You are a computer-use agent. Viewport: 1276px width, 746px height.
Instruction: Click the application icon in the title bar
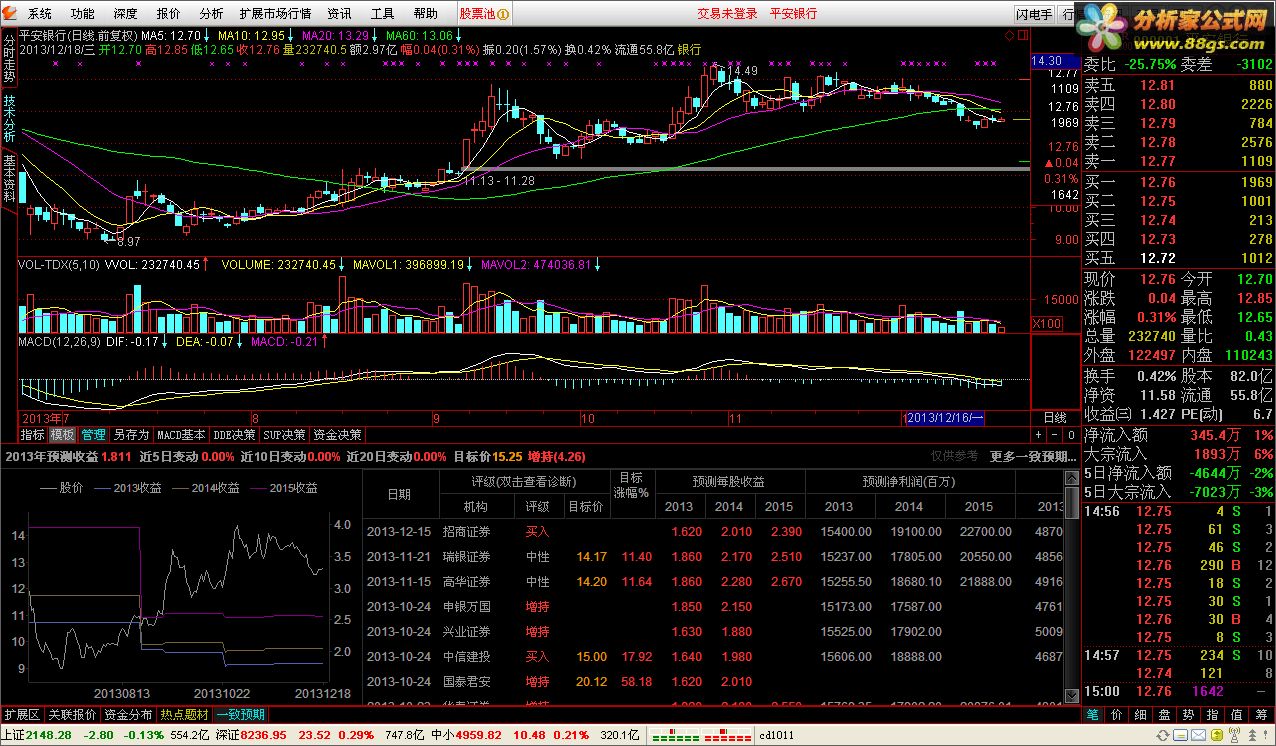[9, 14]
